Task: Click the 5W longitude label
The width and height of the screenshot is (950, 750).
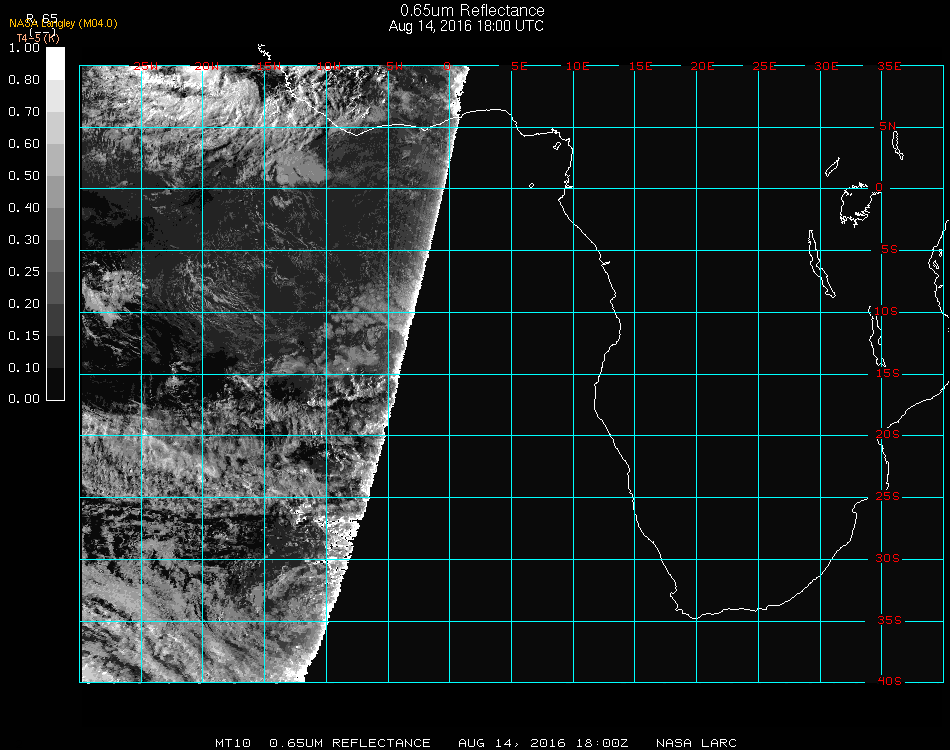Action: pyautogui.click(x=394, y=66)
